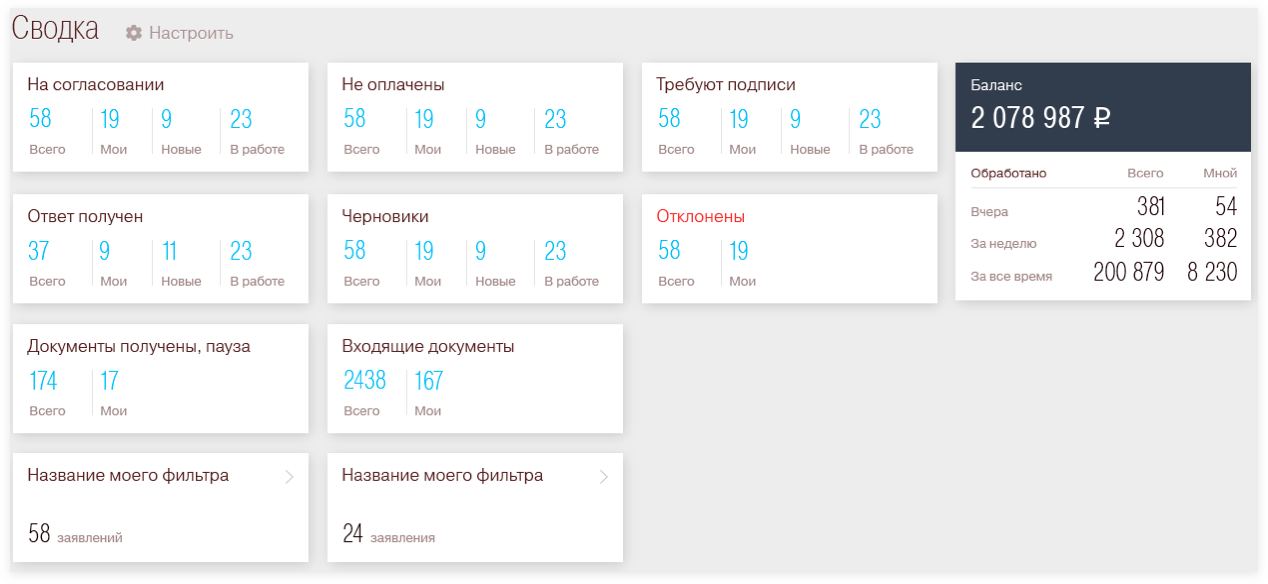Open the Требуют подписи card title
The width and height of the screenshot is (1268, 584).
[x=726, y=85]
